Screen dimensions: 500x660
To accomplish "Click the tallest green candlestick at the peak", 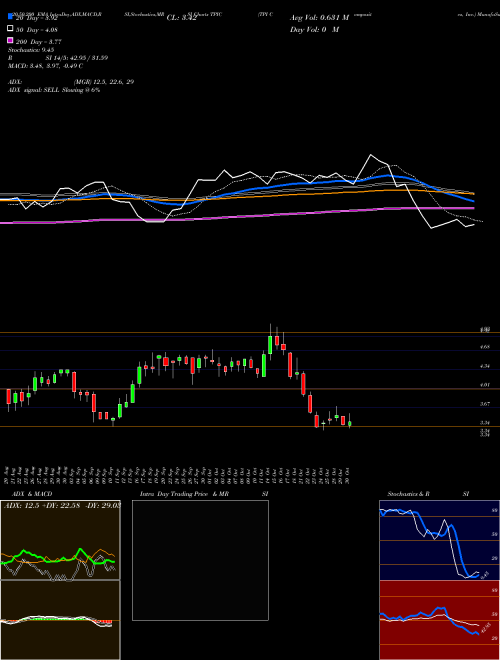I will 270,345.
